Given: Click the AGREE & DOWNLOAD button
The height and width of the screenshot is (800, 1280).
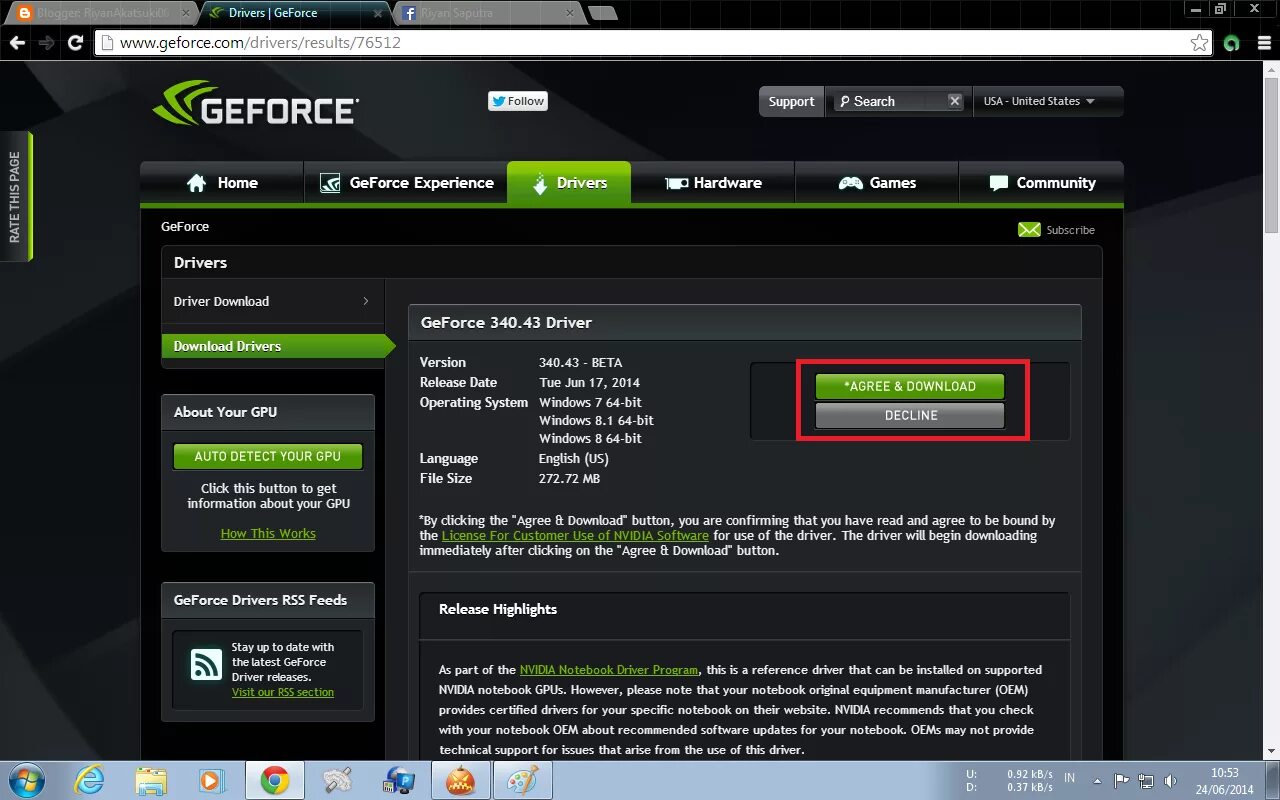Looking at the screenshot, I should click(909, 386).
